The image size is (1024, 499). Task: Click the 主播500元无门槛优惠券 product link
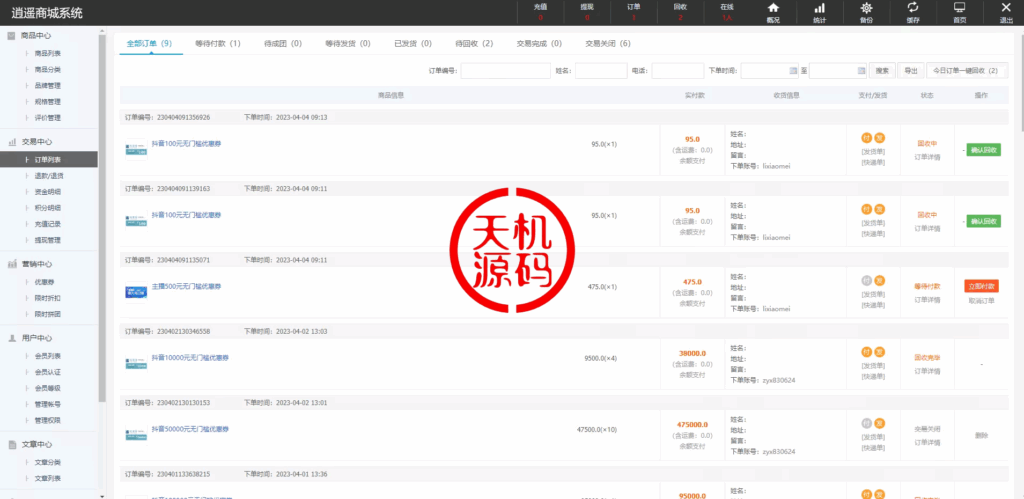click(187, 286)
